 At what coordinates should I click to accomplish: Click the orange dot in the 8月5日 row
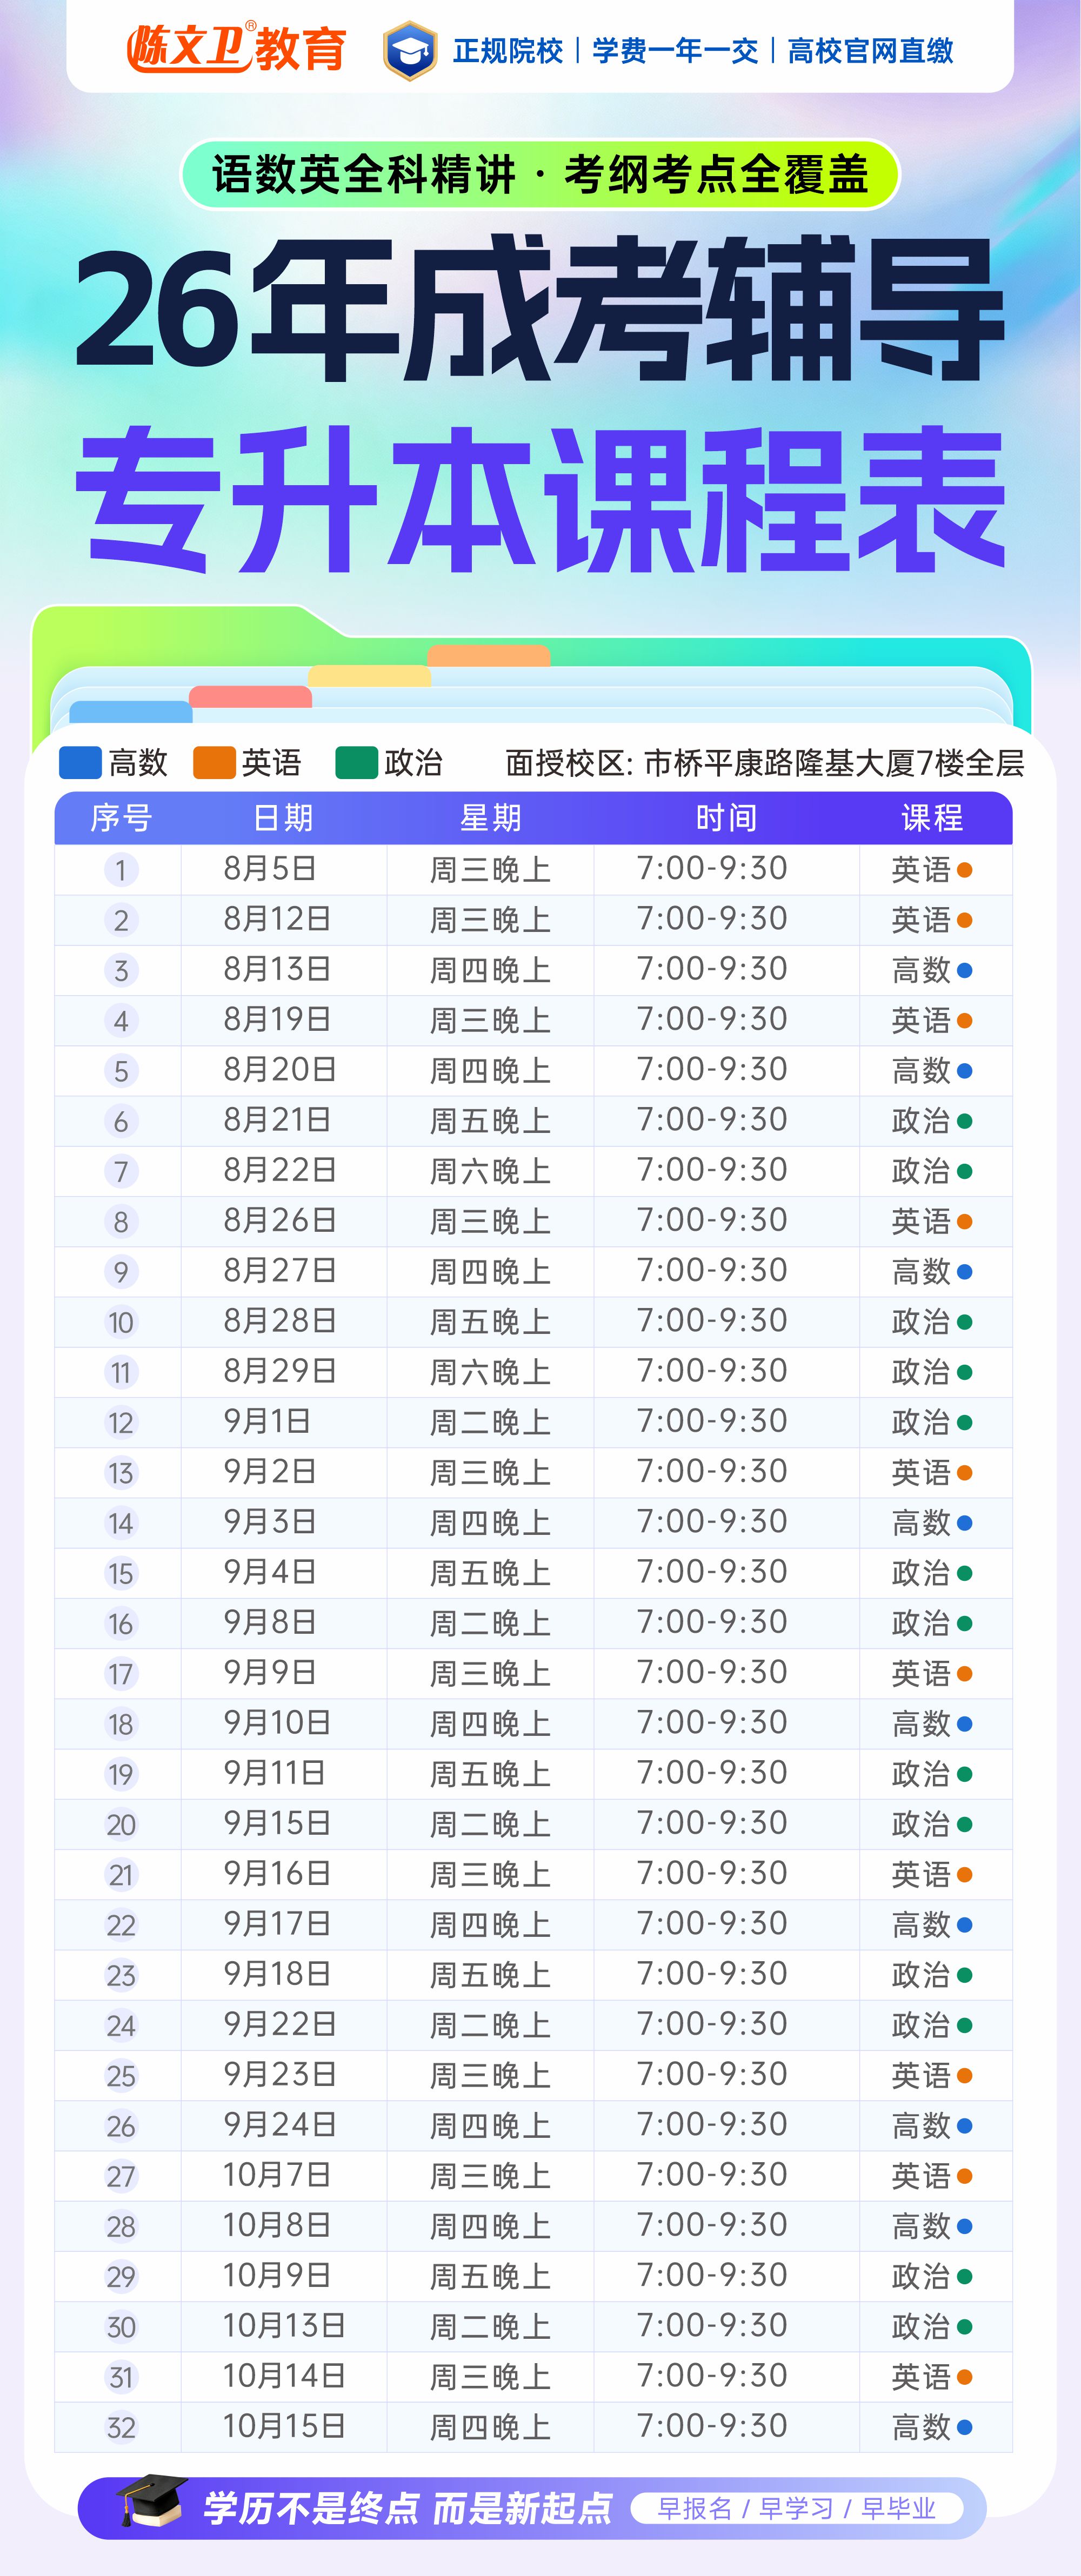[x=965, y=870]
